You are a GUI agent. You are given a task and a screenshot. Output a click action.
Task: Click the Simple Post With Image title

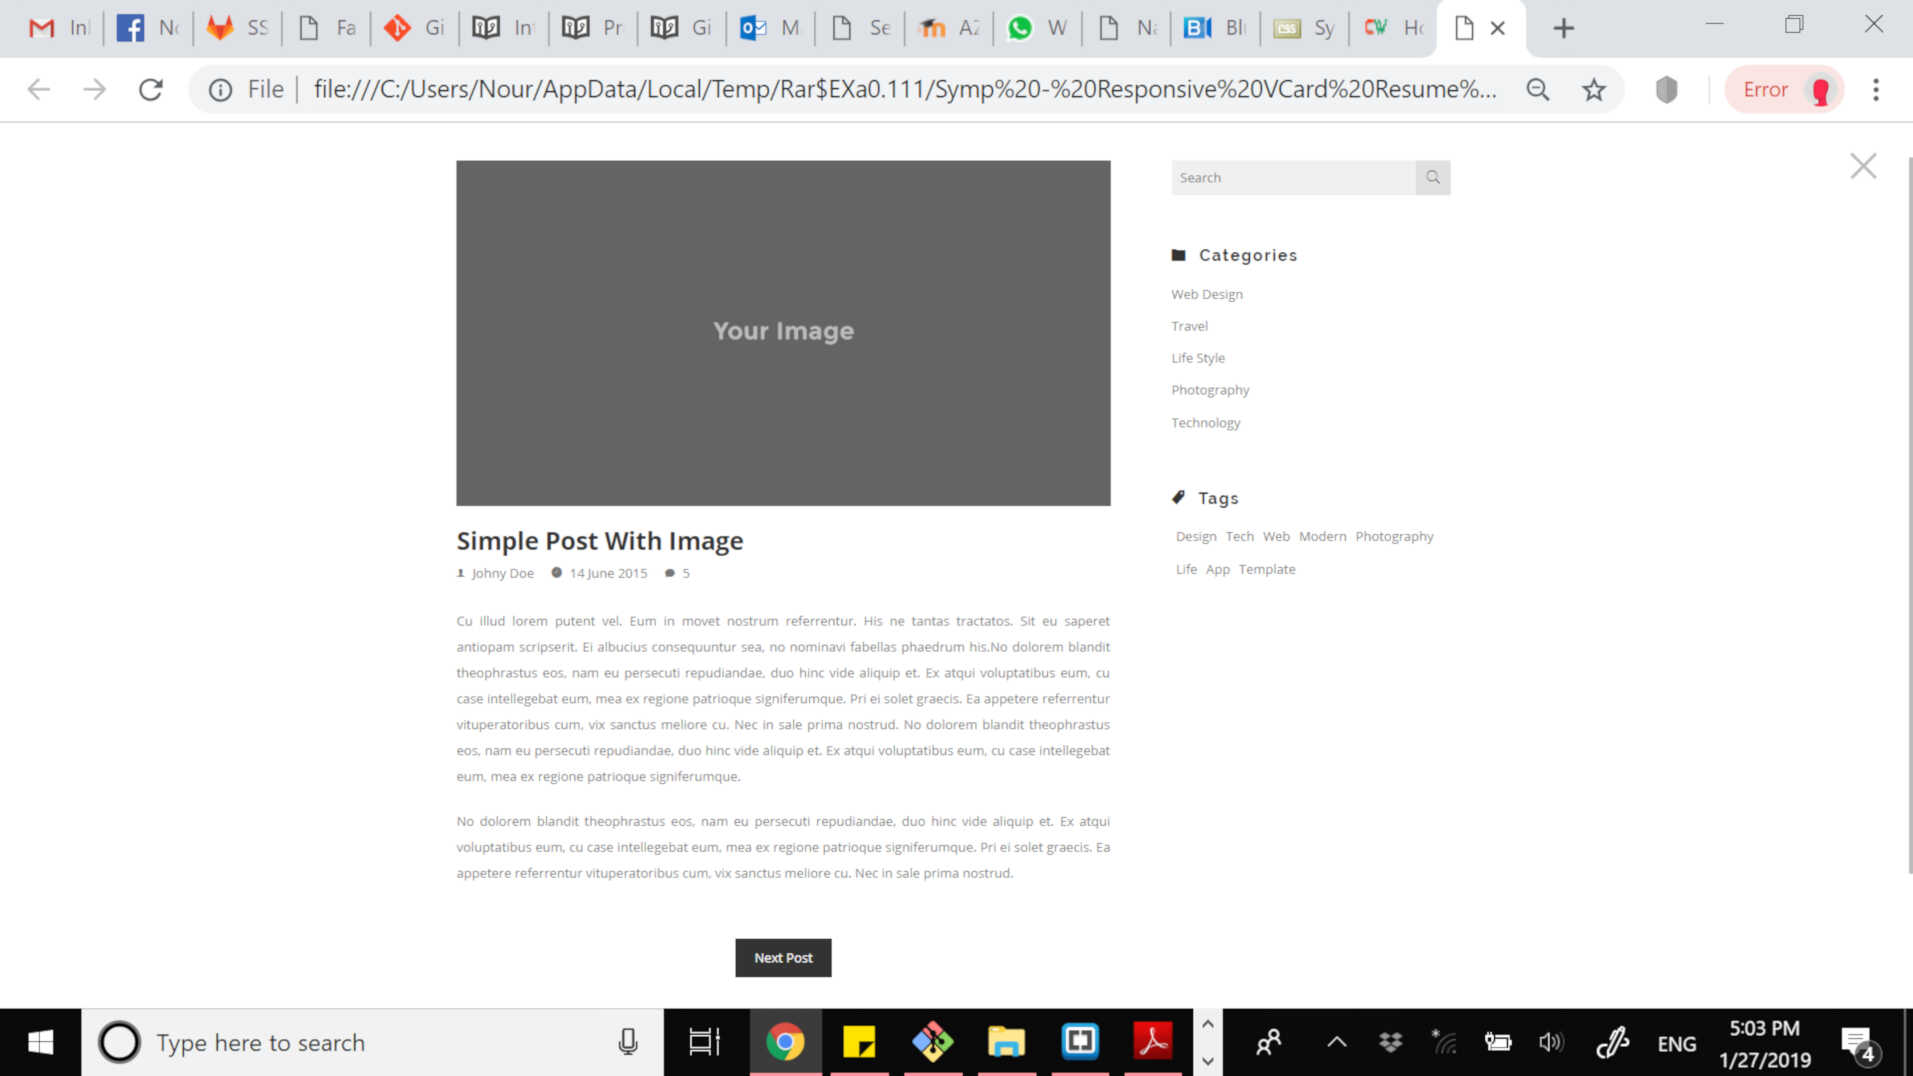tap(600, 541)
